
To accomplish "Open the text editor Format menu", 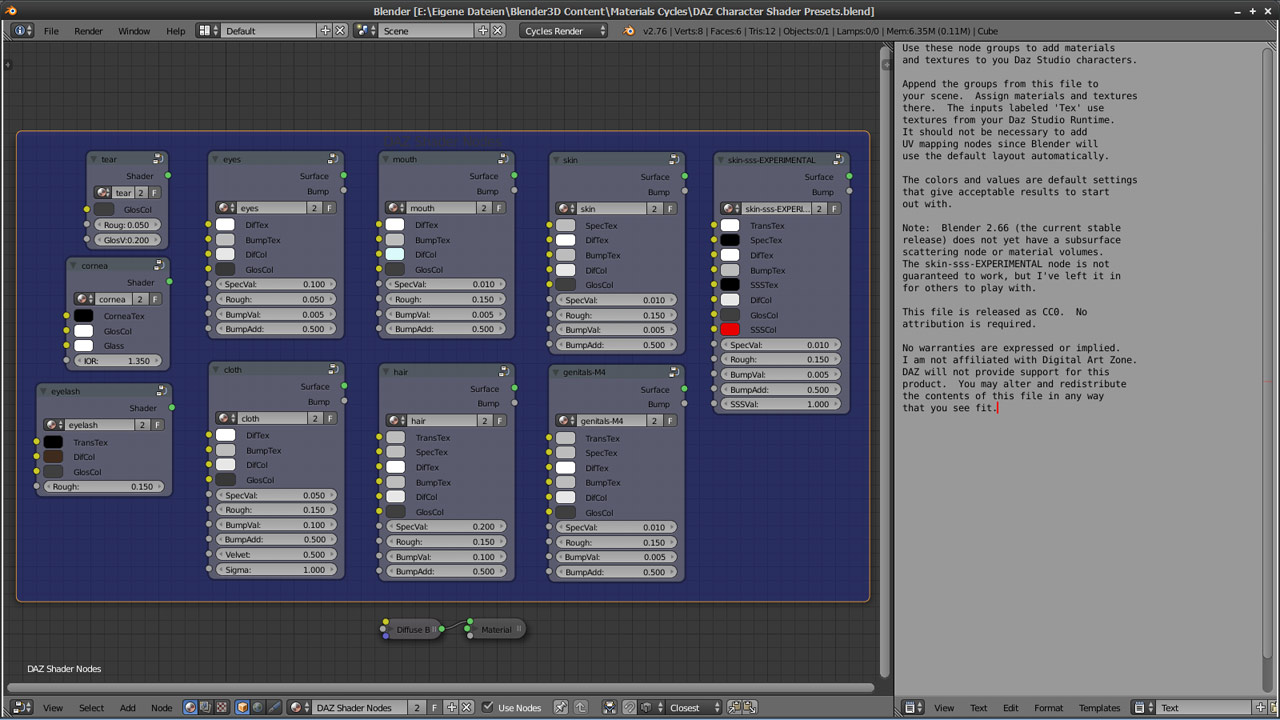I will click(1049, 707).
